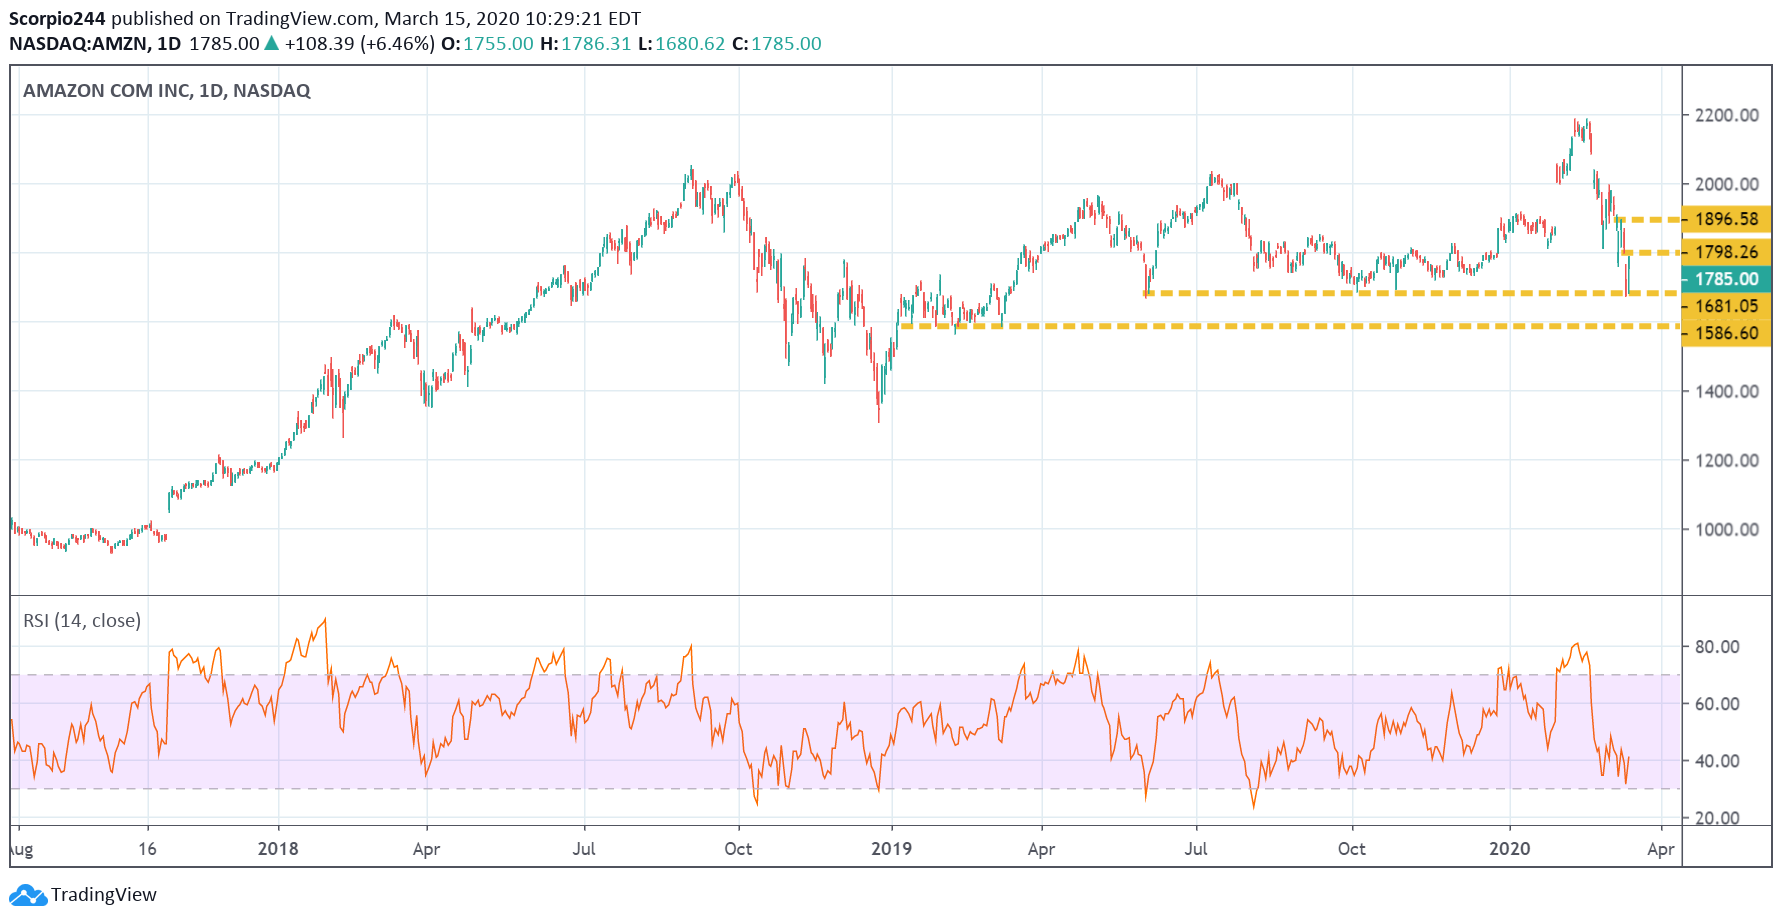1782x922 pixels.
Task: Click the 1785.00 current price label
Action: 1726,279
